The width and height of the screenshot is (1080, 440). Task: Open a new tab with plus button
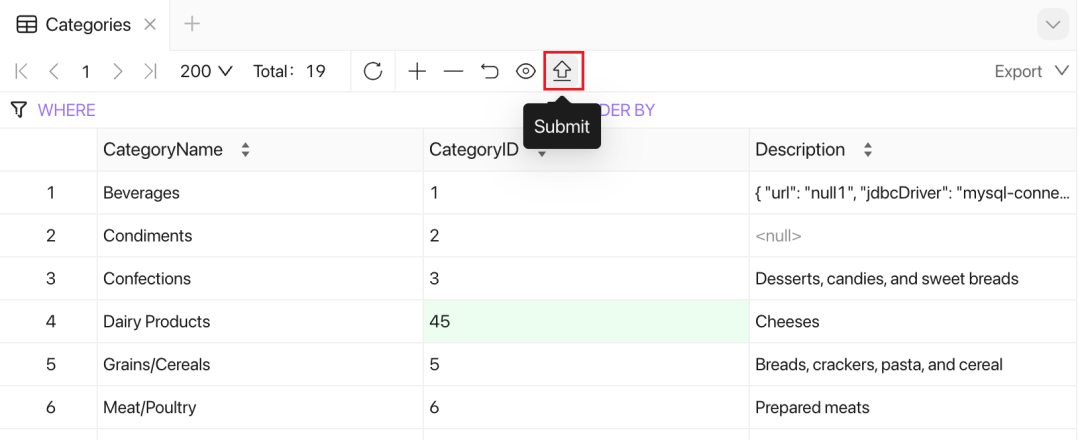click(193, 25)
